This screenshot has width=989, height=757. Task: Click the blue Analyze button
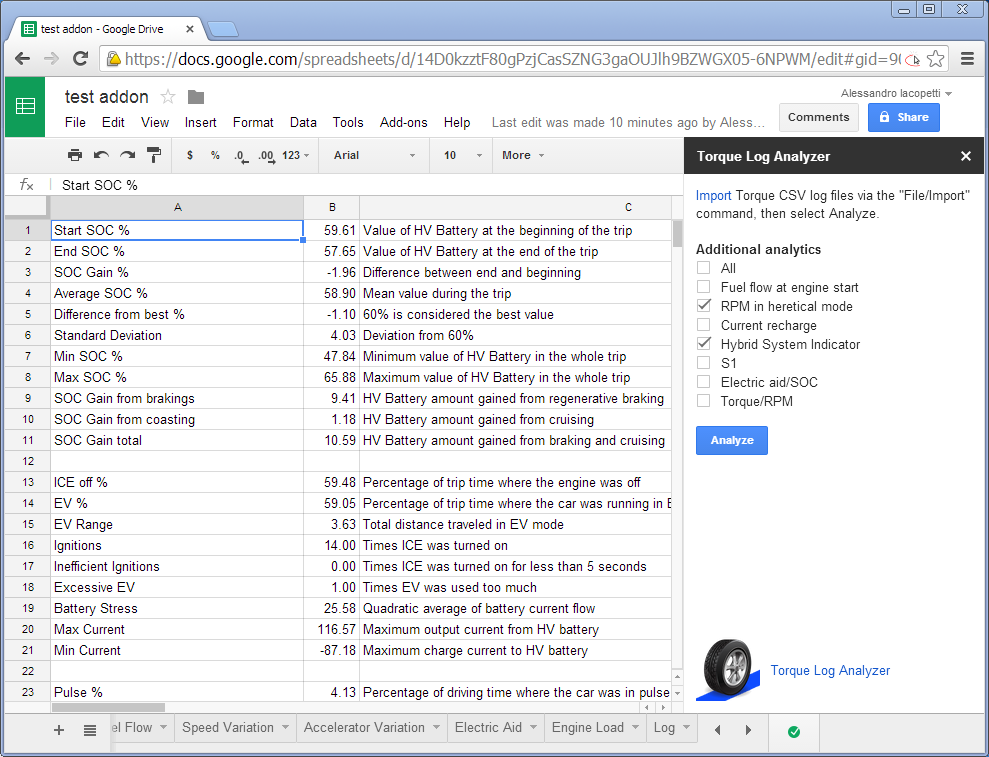[732, 440]
